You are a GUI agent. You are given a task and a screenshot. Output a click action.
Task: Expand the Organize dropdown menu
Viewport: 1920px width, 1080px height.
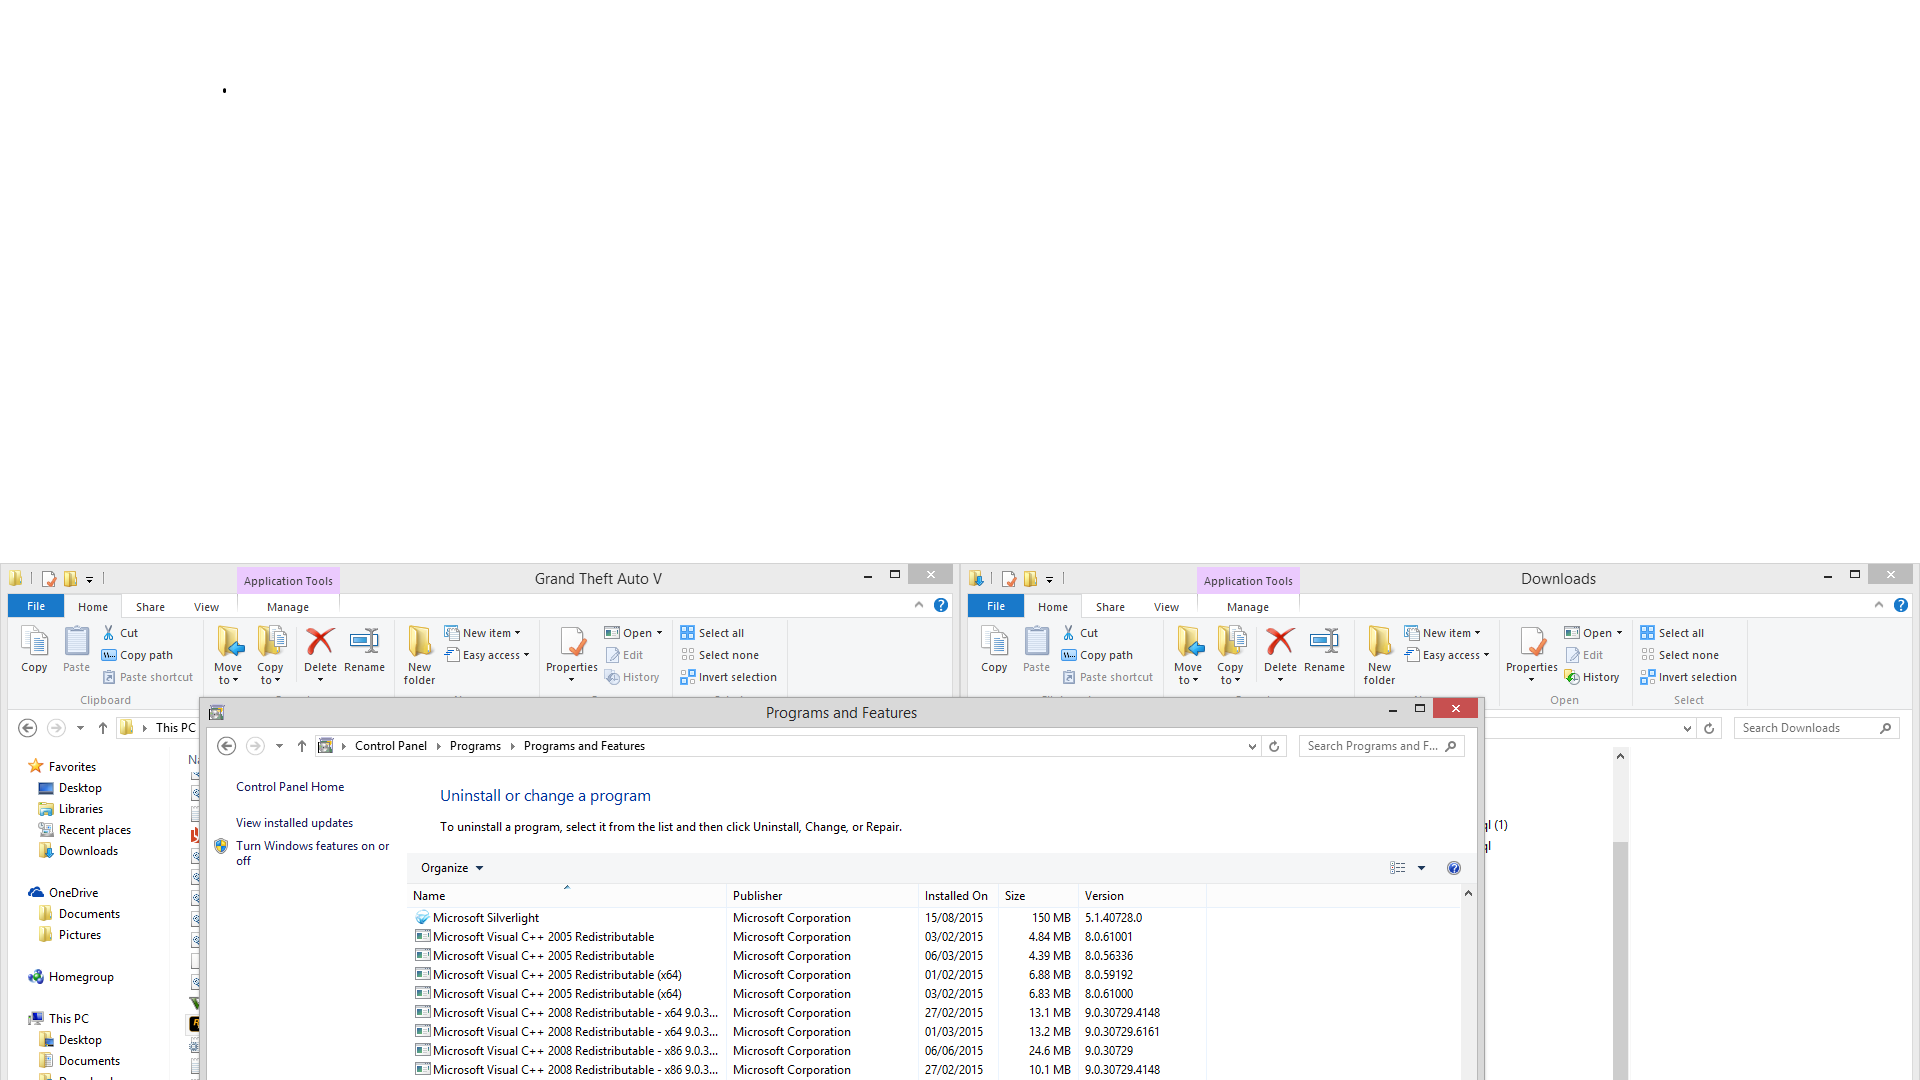[x=452, y=868]
